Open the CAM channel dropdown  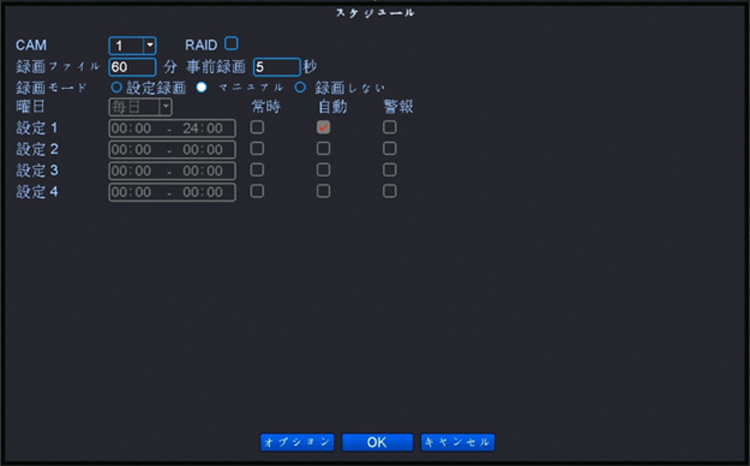132,45
